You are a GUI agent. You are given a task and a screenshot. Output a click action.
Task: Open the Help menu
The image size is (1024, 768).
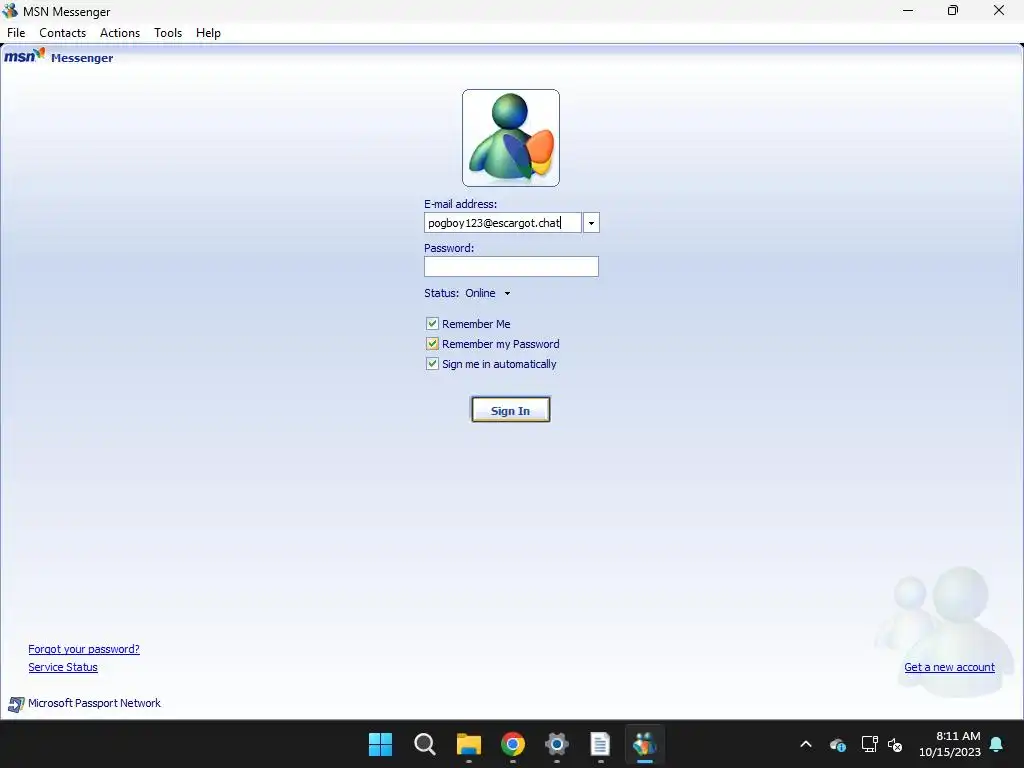(208, 33)
